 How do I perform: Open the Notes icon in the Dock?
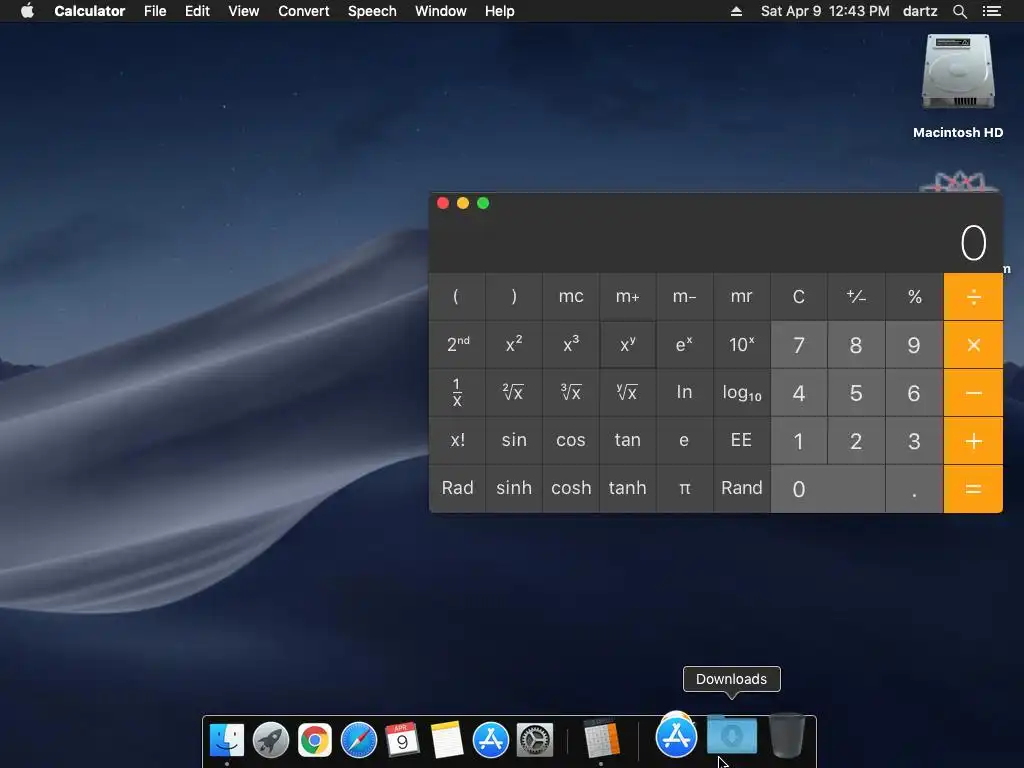pyautogui.click(x=447, y=740)
